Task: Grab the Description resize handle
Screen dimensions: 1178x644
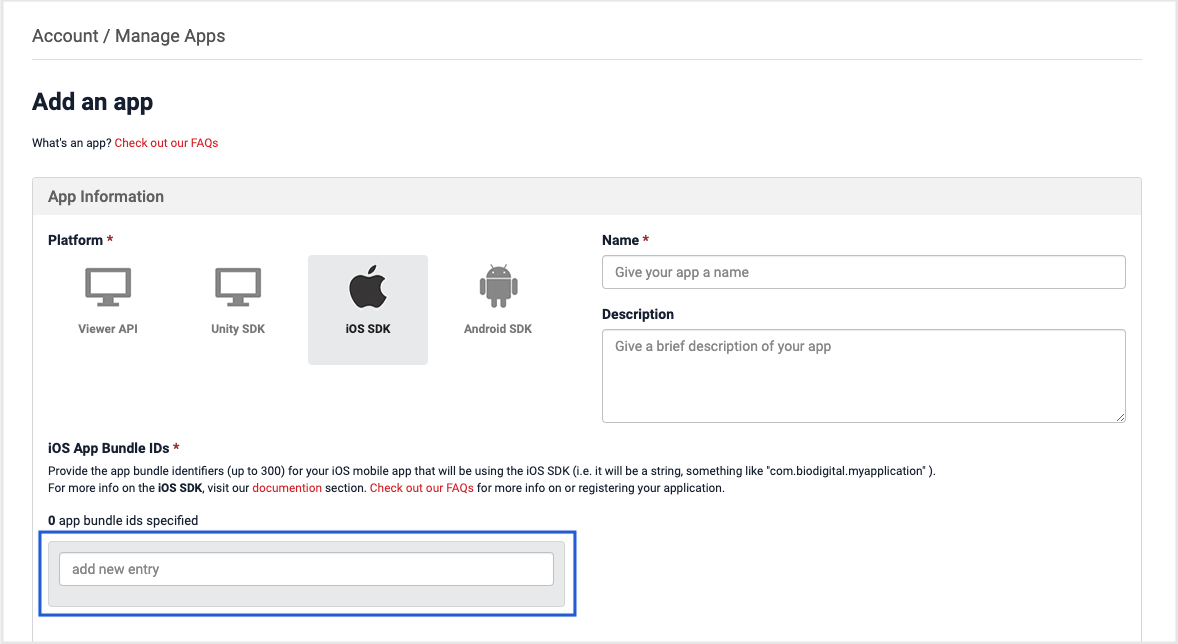Action: click(1120, 417)
